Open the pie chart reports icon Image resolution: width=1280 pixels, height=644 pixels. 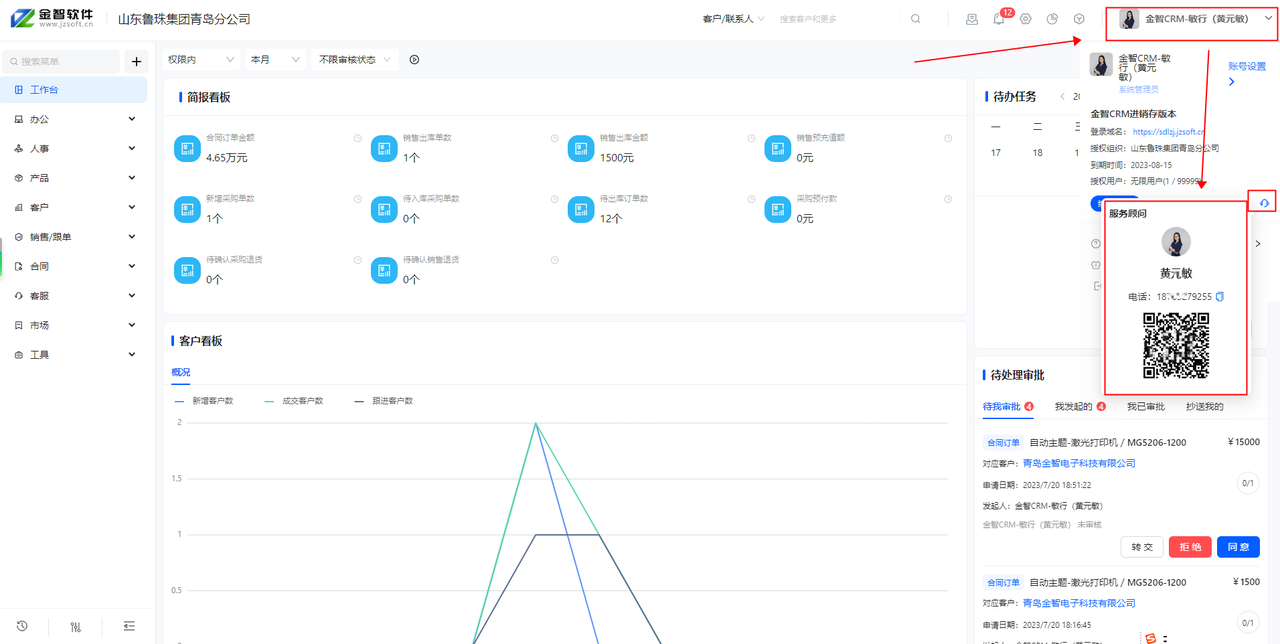point(1052,19)
